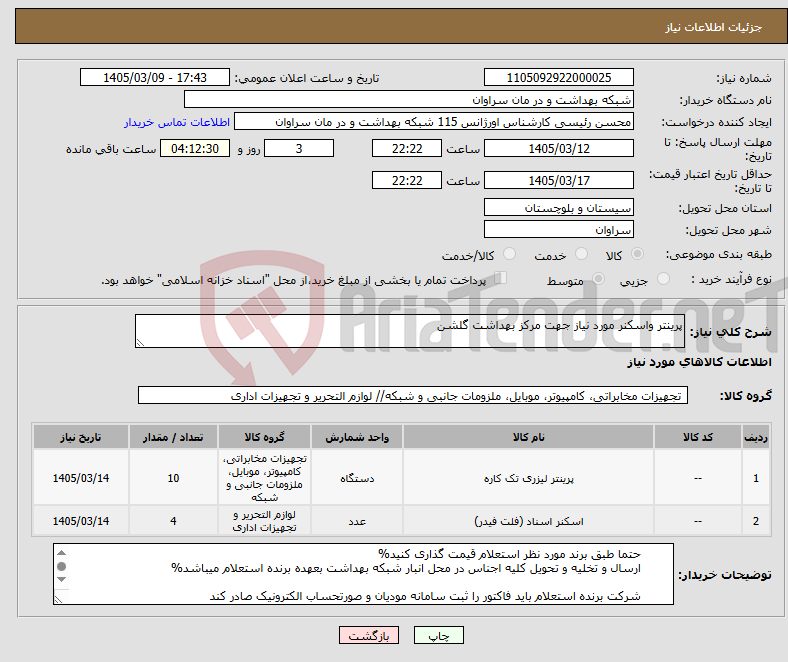
Task: Click the جزئیات اطلاعات نیاز header title
Action: 714,27
